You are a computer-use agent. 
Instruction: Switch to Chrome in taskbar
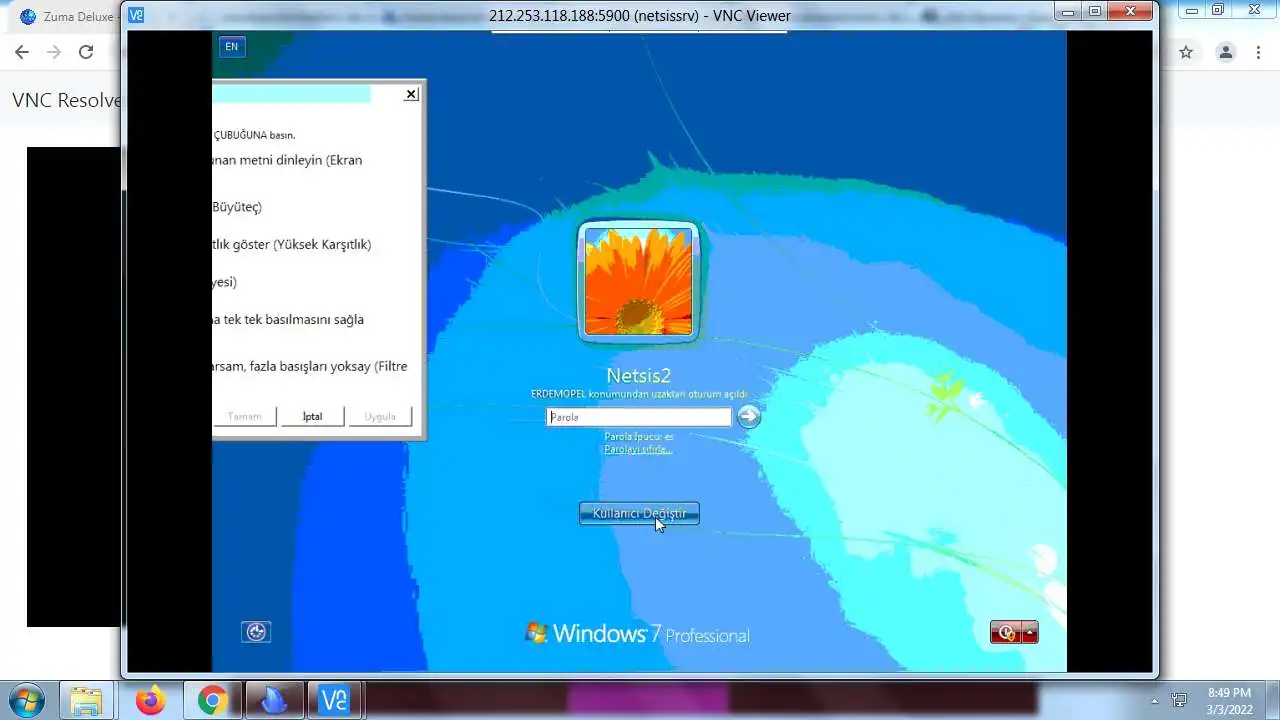(212, 700)
